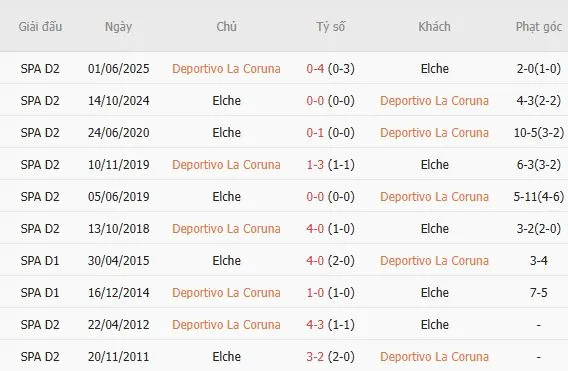Click the 4-3 score for 22/04/2012

(x=315, y=325)
